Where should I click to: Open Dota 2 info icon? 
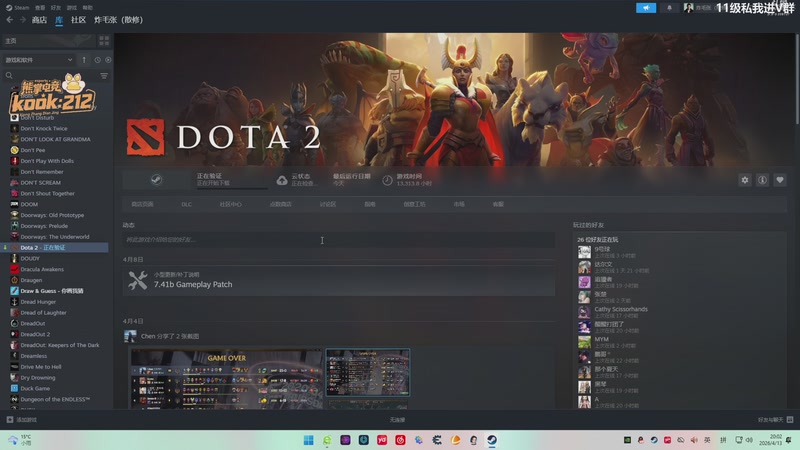(762, 180)
